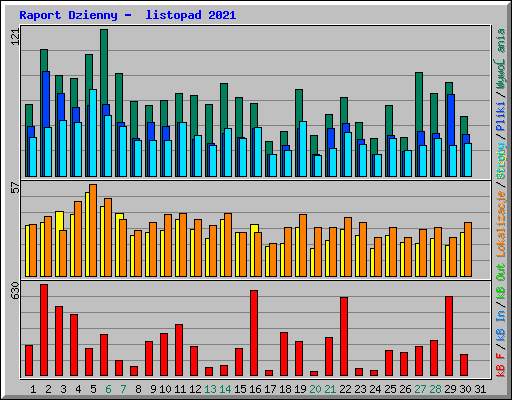The image size is (512, 400).
Task: Click day label "22" on the x-axis
Action: [345, 389]
